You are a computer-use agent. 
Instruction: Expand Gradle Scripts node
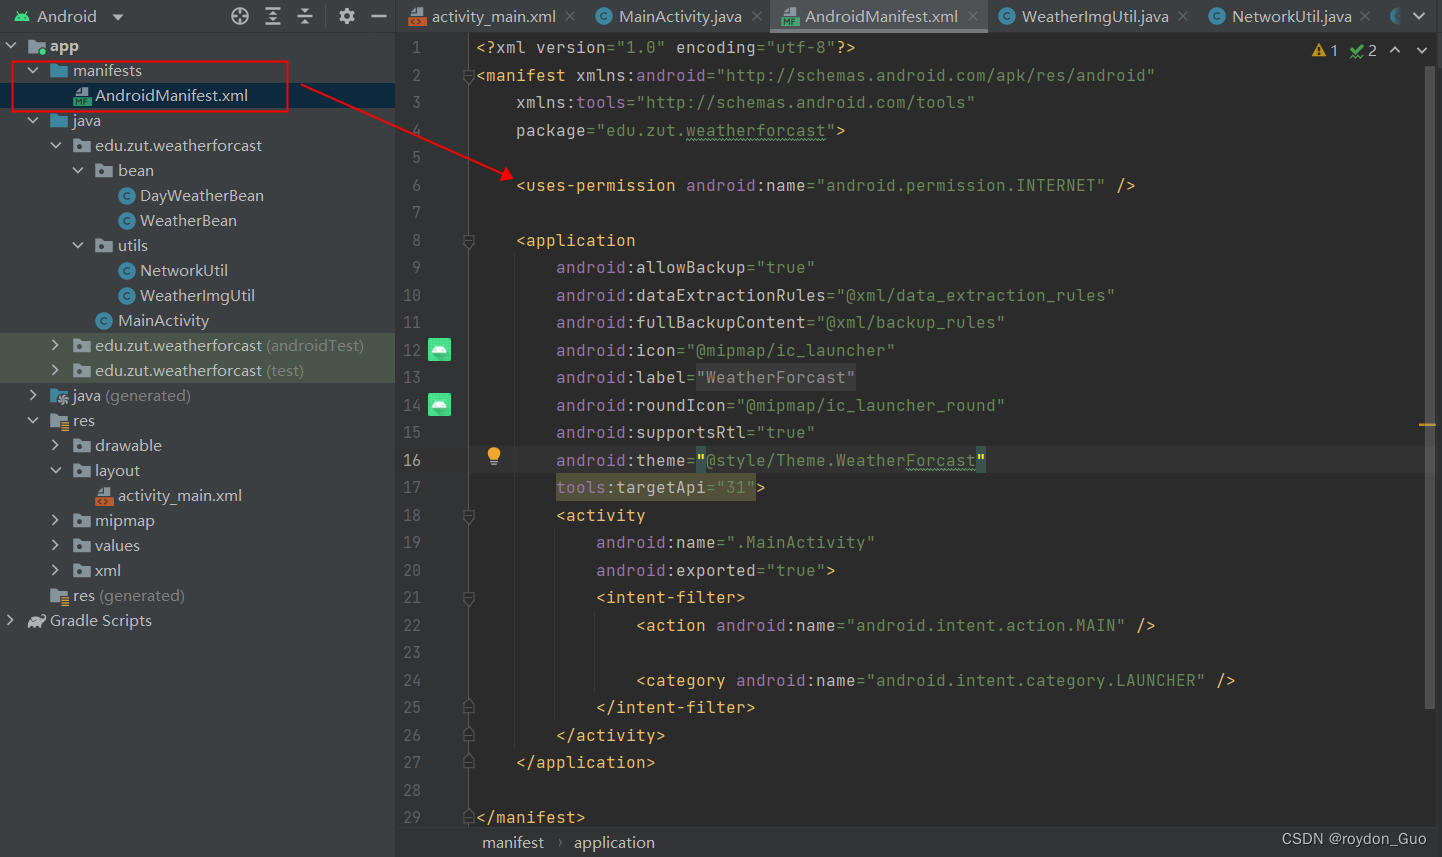pos(11,621)
